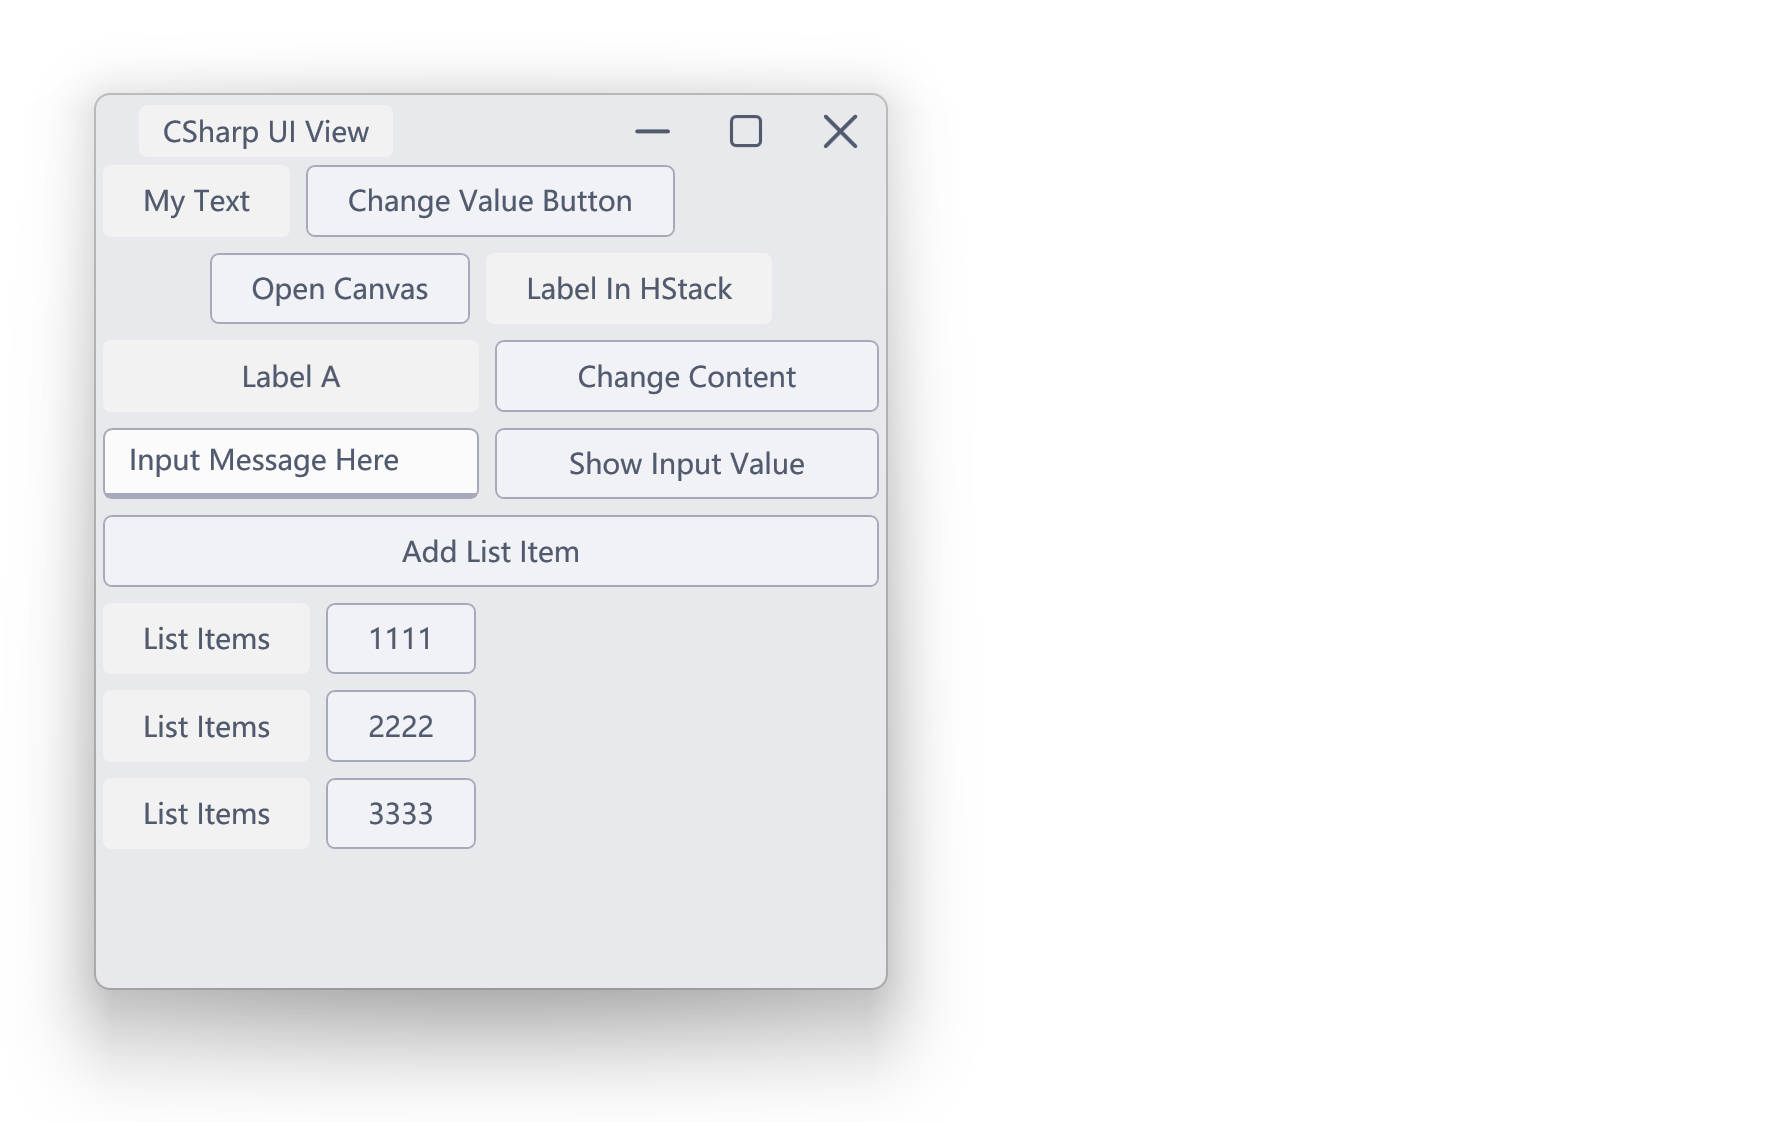1774x1122 pixels.
Task: Click the Change Content button
Action: tap(686, 376)
